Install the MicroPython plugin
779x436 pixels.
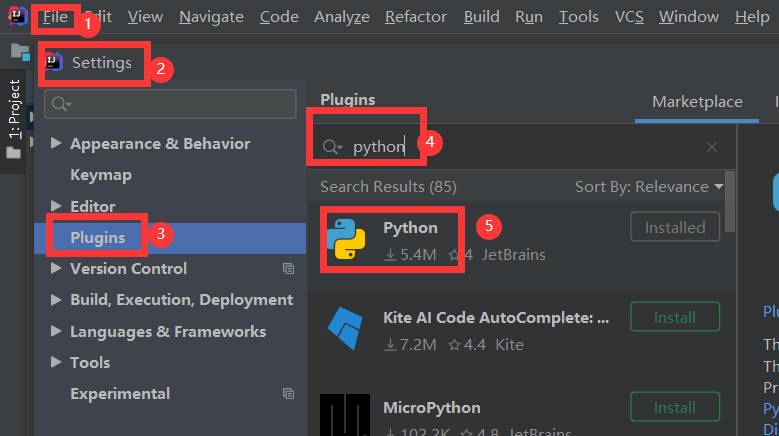click(x=675, y=407)
